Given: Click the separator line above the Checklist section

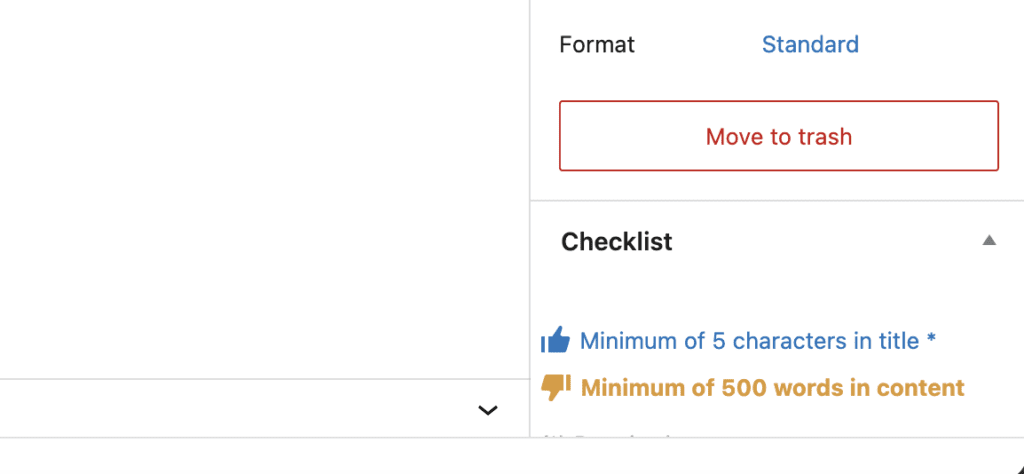Looking at the screenshot, I should (x=777, y=201).
